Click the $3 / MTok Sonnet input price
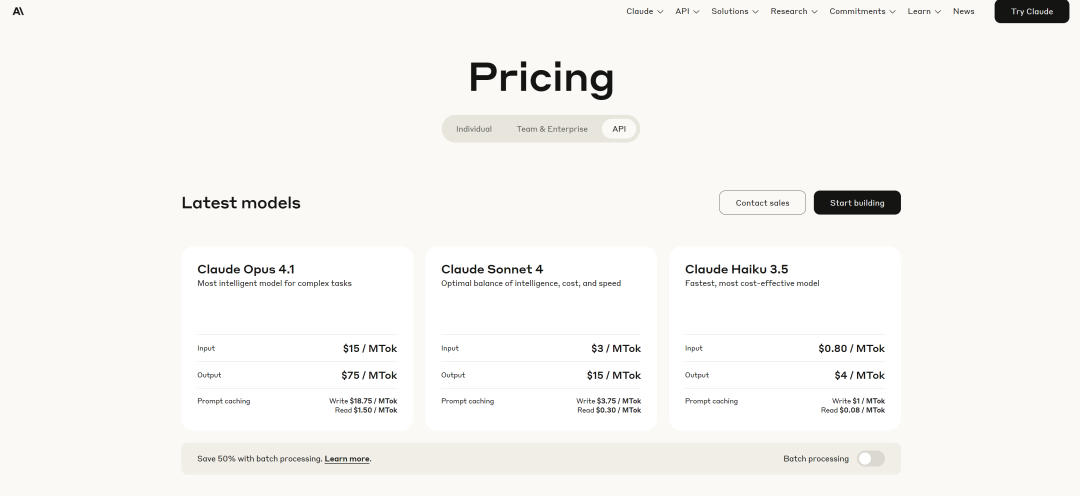 click(616, 349)
